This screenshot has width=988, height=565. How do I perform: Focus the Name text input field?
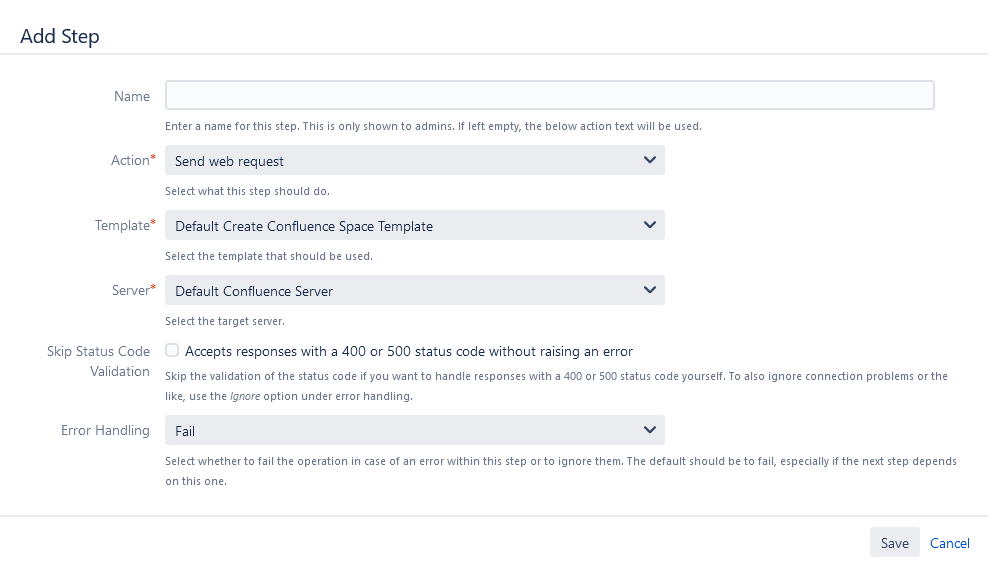549,96
